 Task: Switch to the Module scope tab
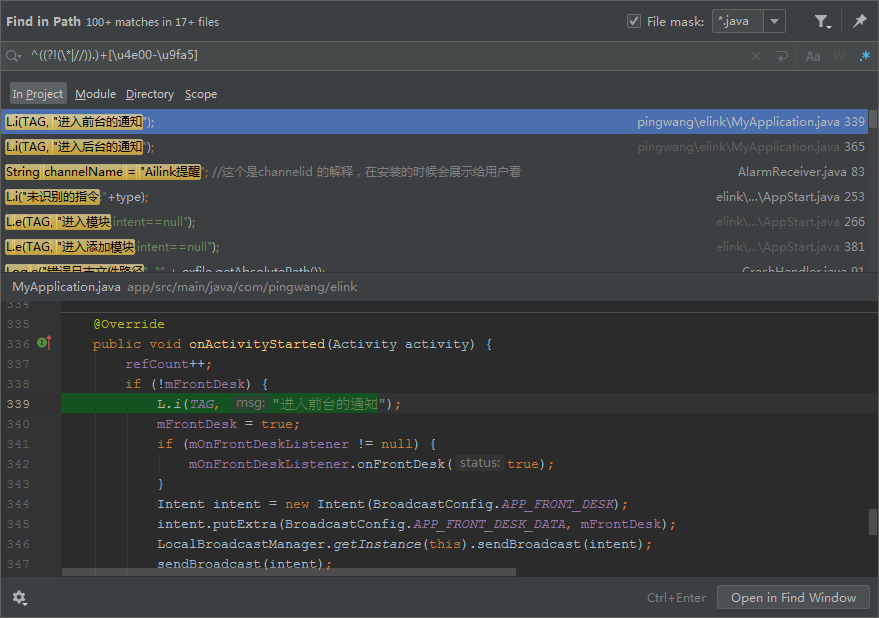pyautogui.click(x=95, y=94)
